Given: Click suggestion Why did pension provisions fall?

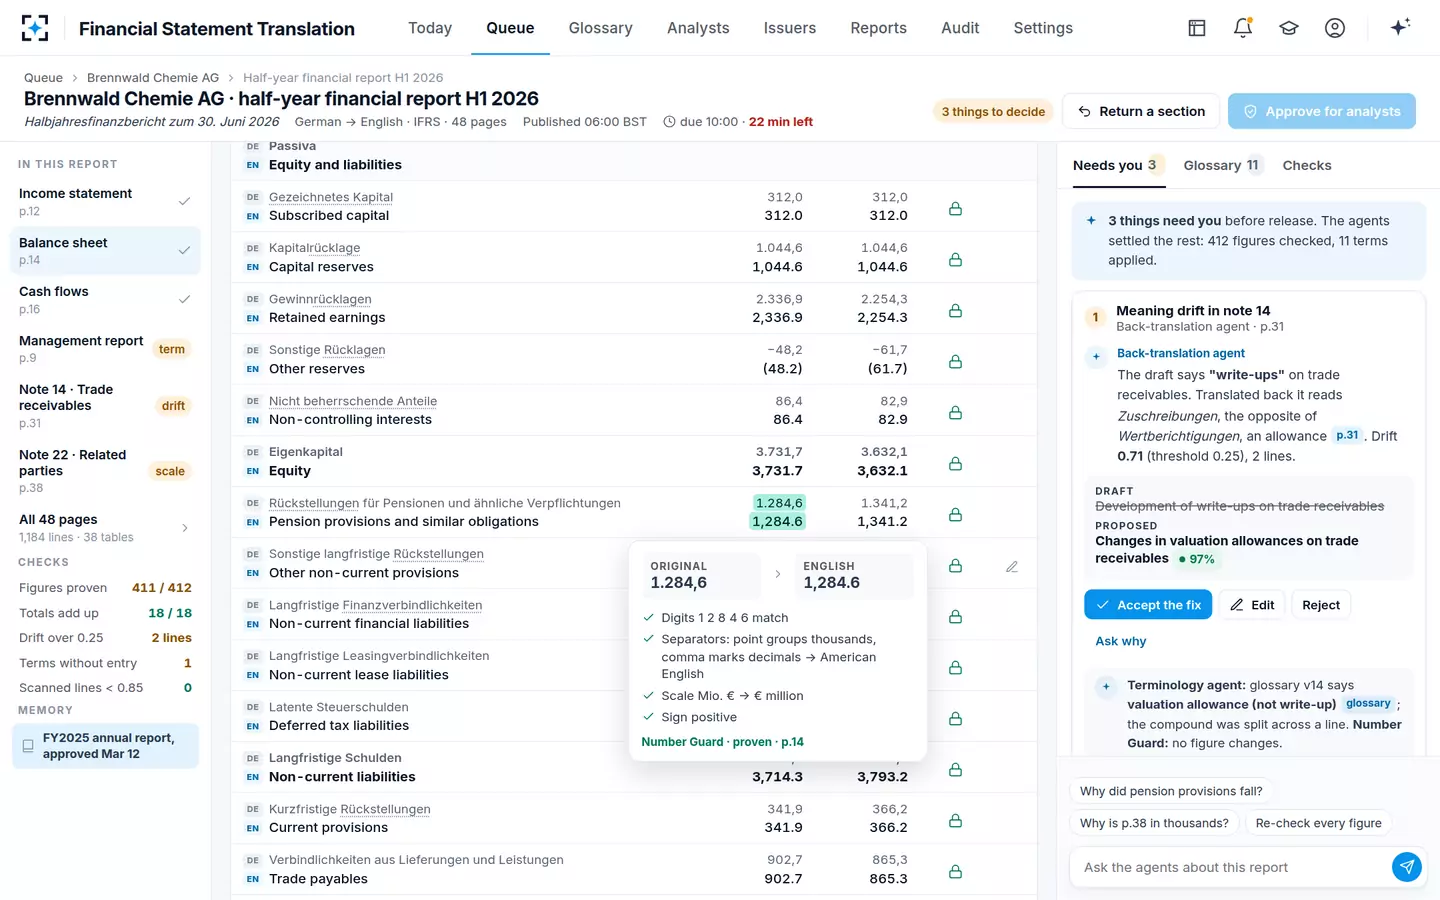Looking at the screenshot, I should pos(1171,791).
